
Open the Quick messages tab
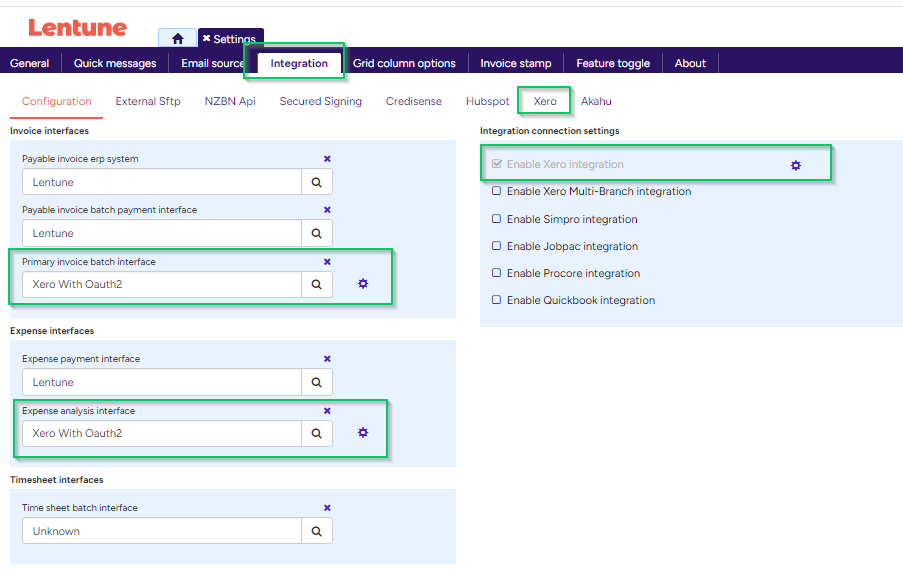pyautogui.click(x=115, y=63)
